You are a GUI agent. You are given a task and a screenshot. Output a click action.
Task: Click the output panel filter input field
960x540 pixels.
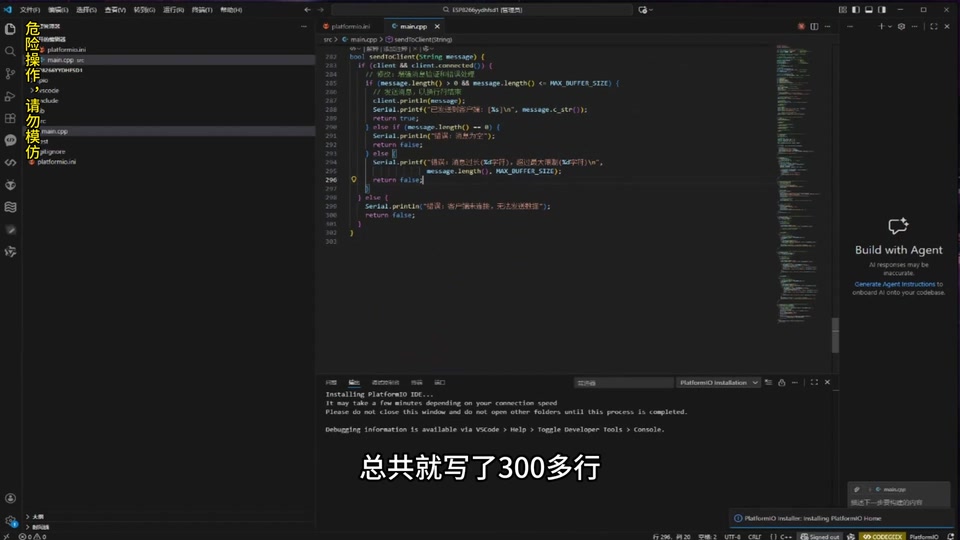[623, 383]
